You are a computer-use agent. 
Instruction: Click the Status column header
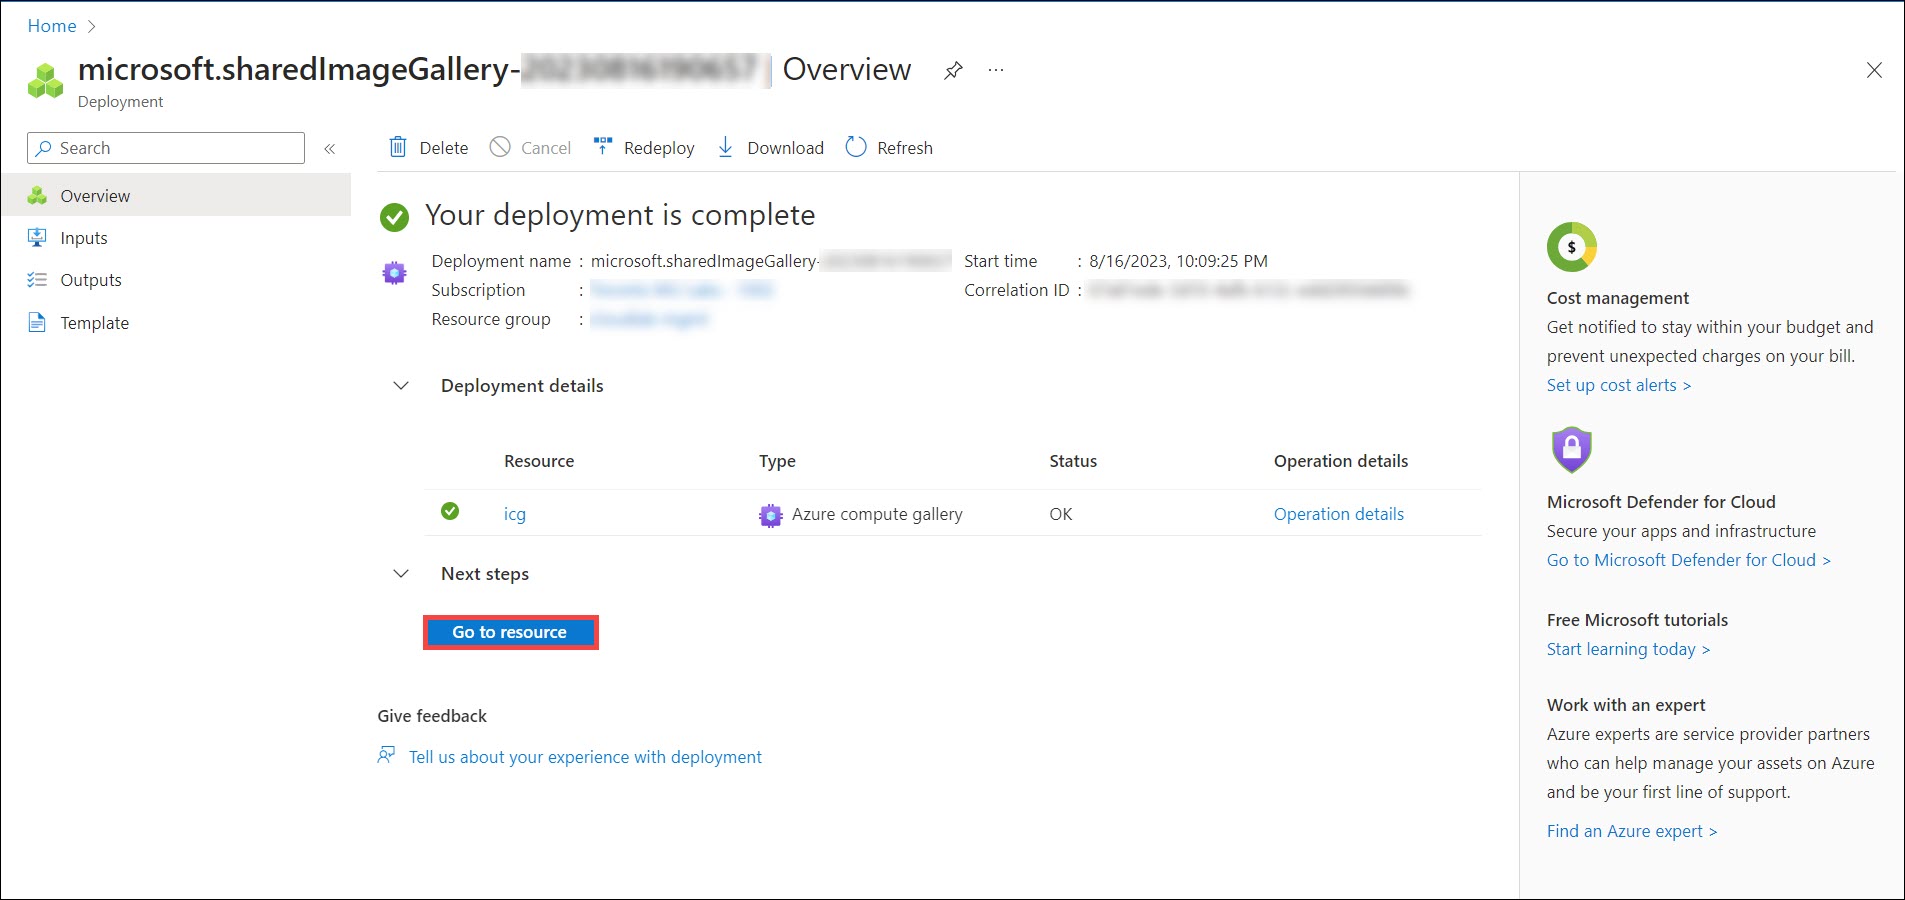[1073, 461]
